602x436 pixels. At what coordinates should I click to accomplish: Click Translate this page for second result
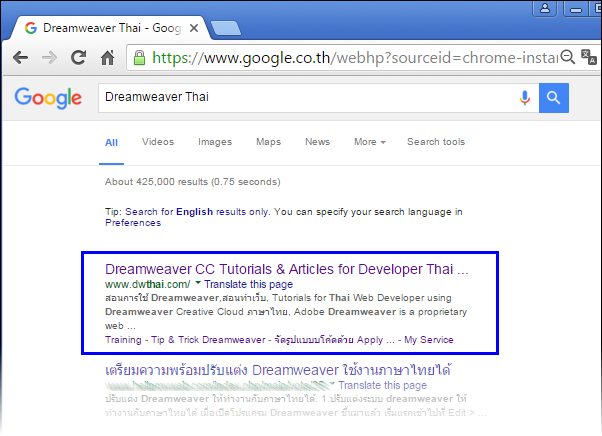pos(382,385)
